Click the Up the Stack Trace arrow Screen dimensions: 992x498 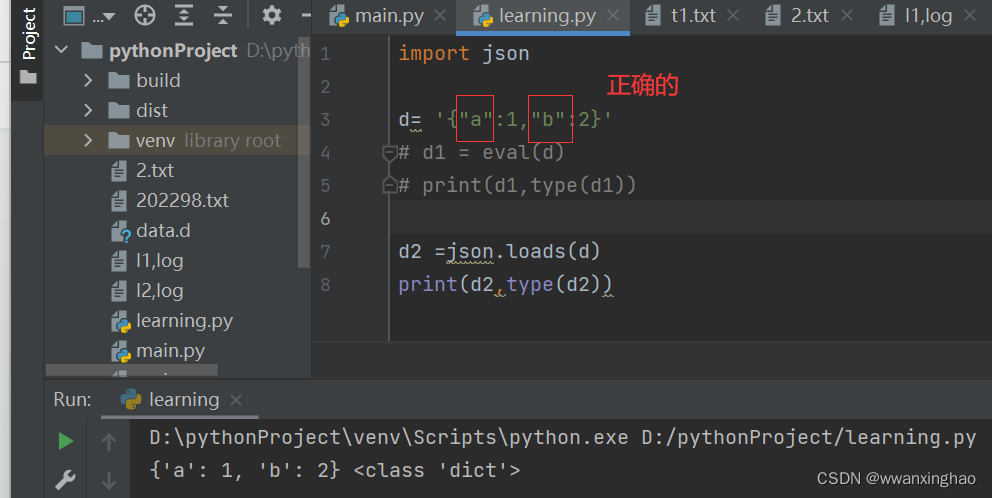click(109, 441)
